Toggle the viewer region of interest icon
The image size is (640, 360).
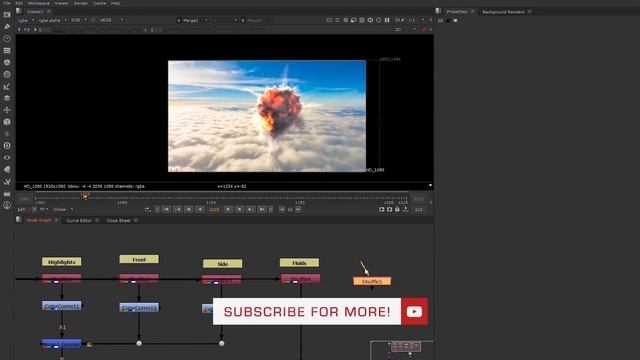coord(353,20)
